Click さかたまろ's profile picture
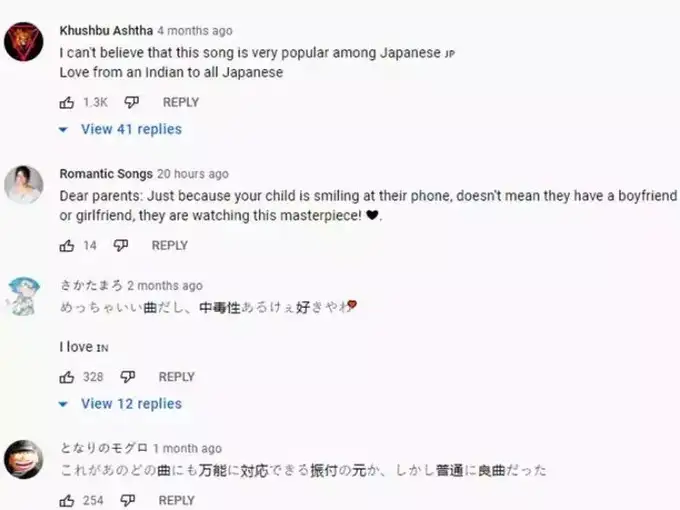Image resolution: width=680 pixels, height=510 pixels. tap(24, 296)
